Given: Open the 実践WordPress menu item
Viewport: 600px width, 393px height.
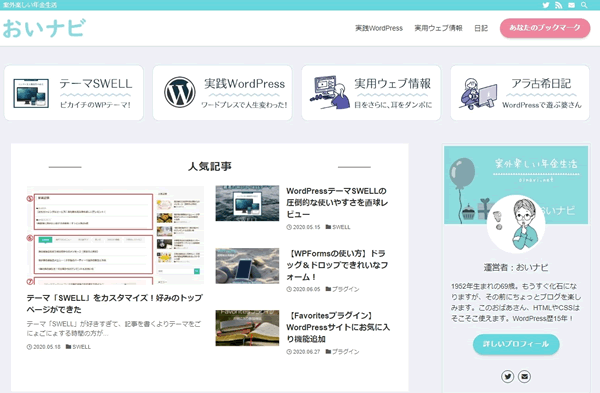Looking at the screenshot, I should (x=379, y=28).
